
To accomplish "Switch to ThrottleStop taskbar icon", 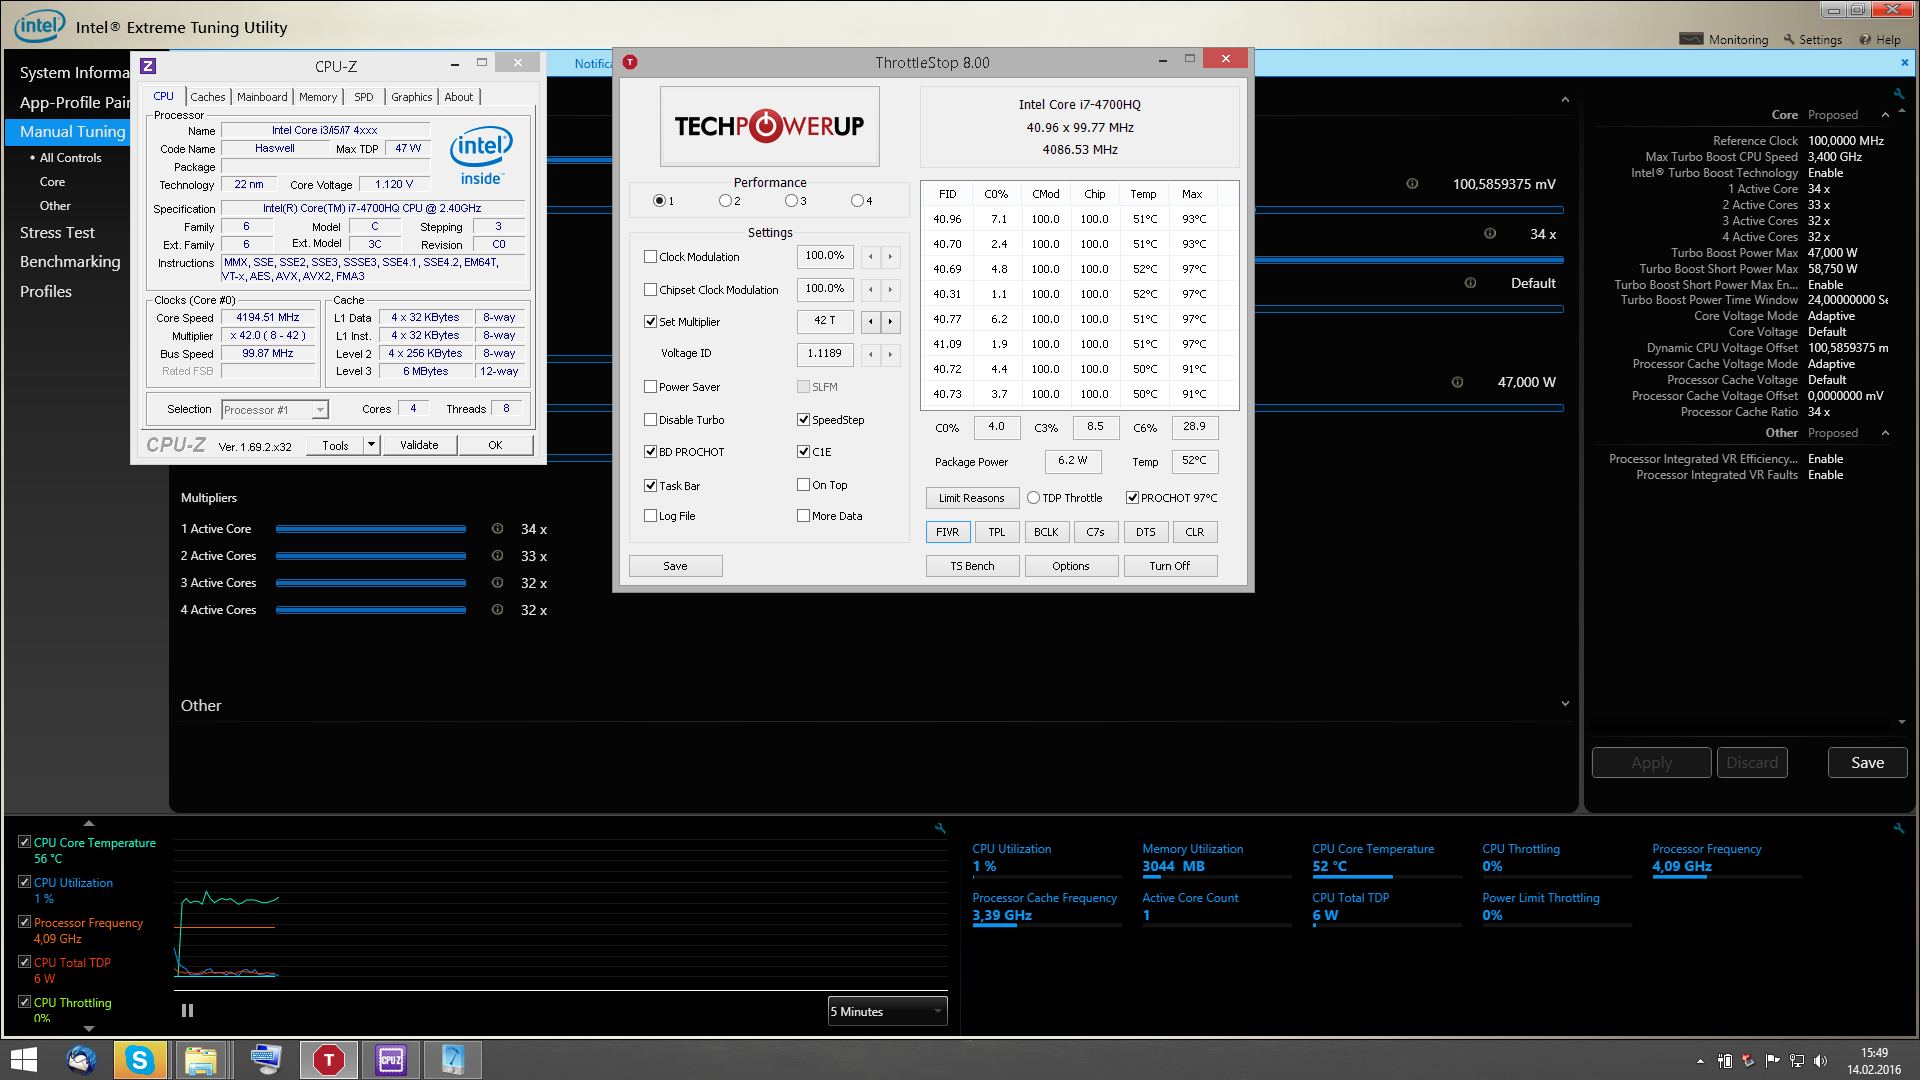I will pyautogui.click(x=328, y=1060).
